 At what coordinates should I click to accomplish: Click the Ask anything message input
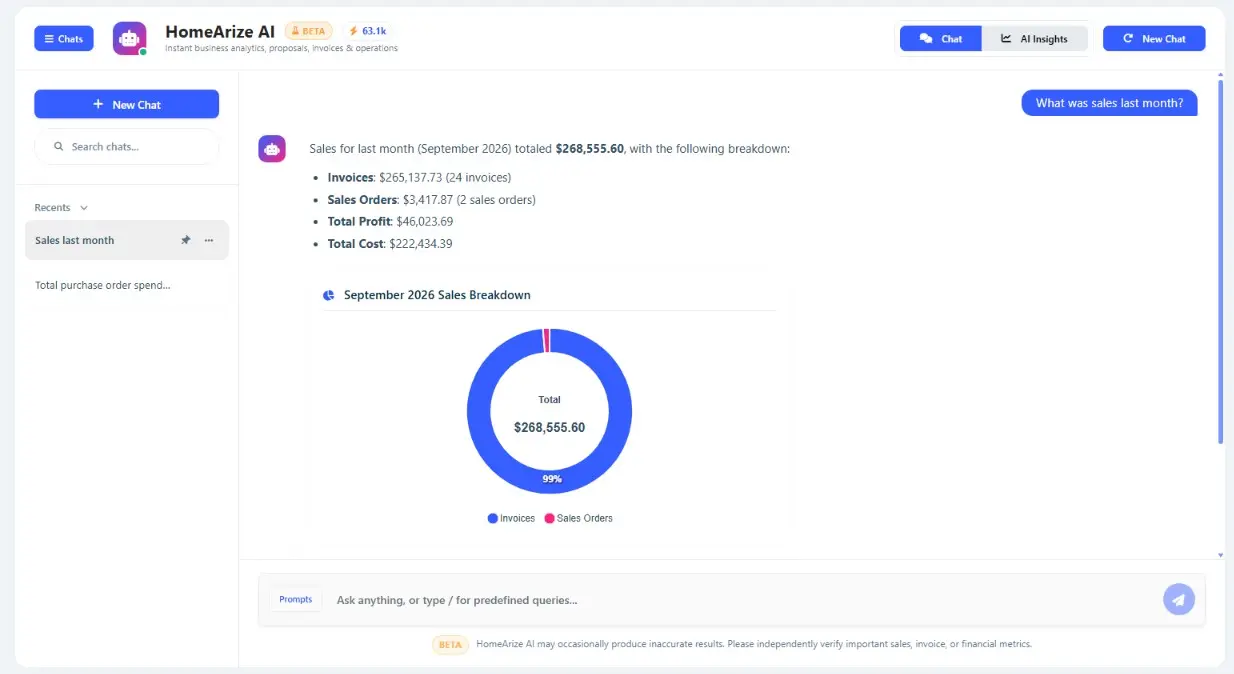[740, 600]
